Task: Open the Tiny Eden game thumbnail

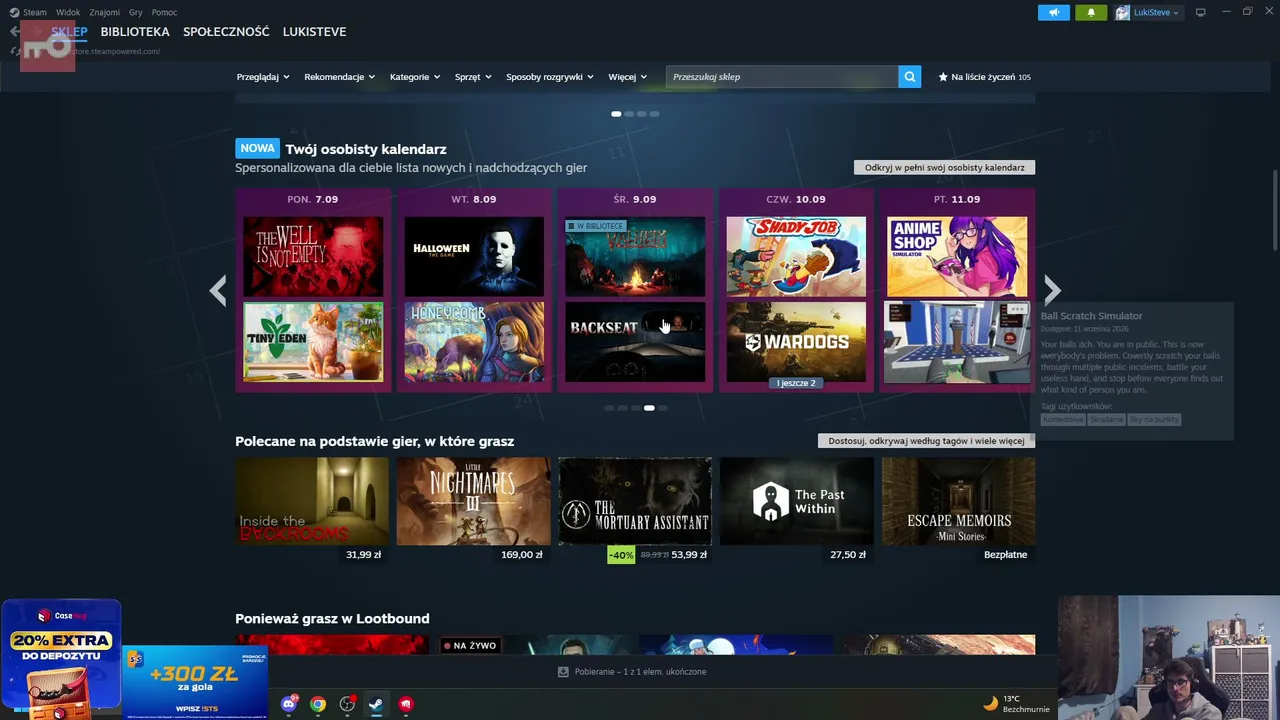Action: point(313,342)
